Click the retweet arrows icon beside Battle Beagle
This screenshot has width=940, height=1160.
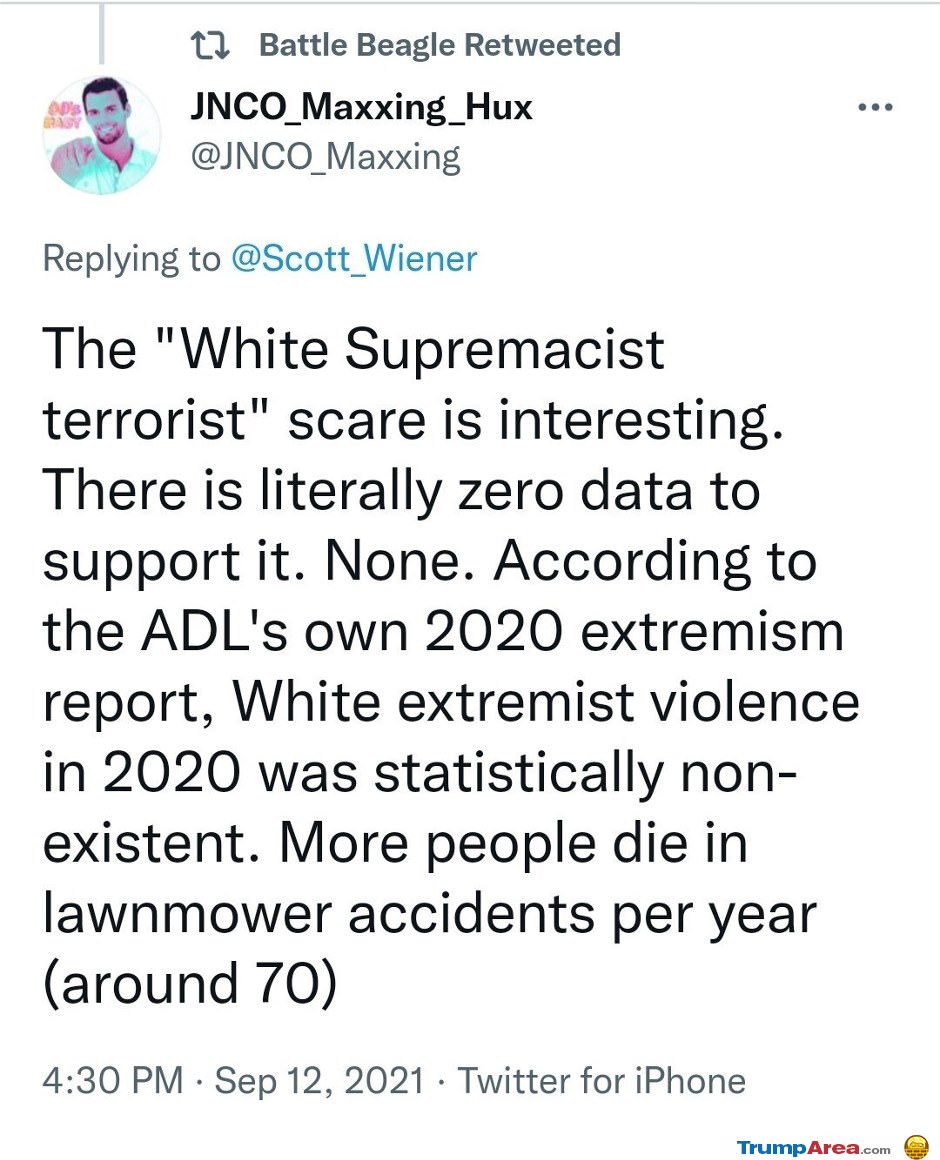pos(210,45)
